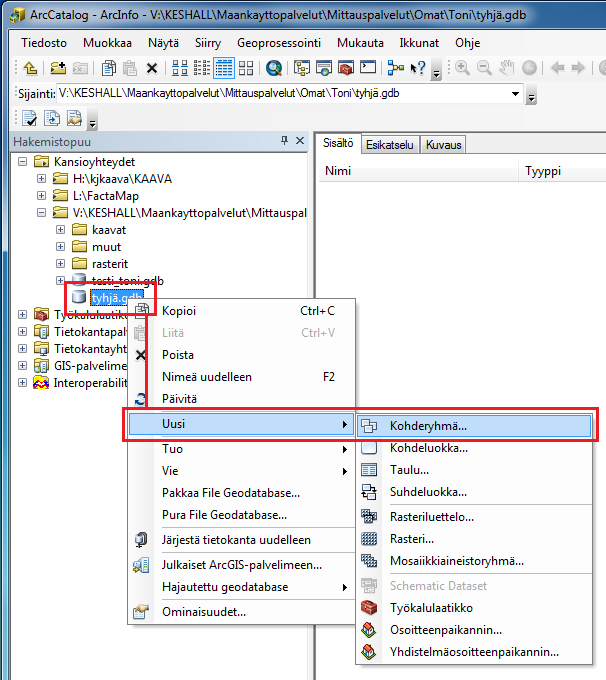Screen dimensions: 606x680
Task: Sort by the Nimi column header
Action: coord(419,171)
